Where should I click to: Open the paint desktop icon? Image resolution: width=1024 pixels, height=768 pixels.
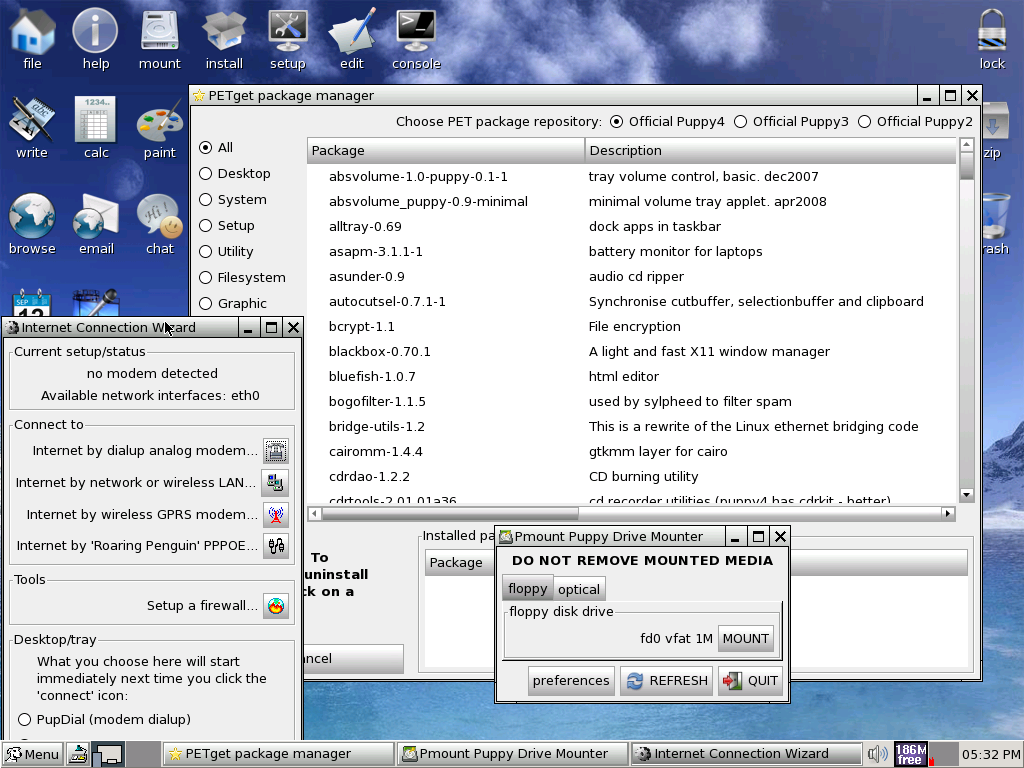click(x=159, y=127)
